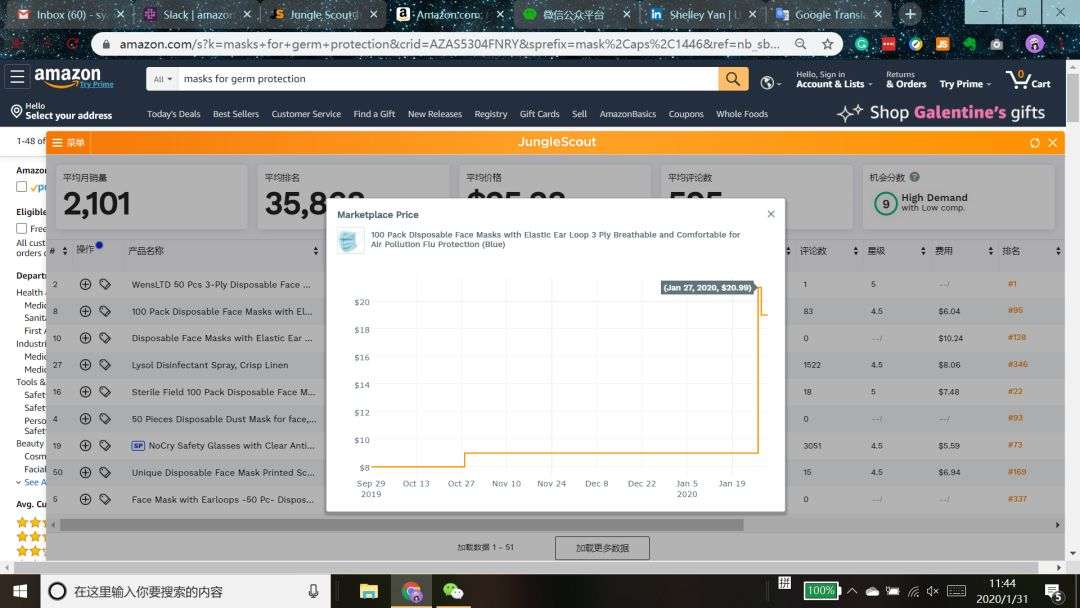
Task: Open Today's Deals link
Action: pos(174,114)
